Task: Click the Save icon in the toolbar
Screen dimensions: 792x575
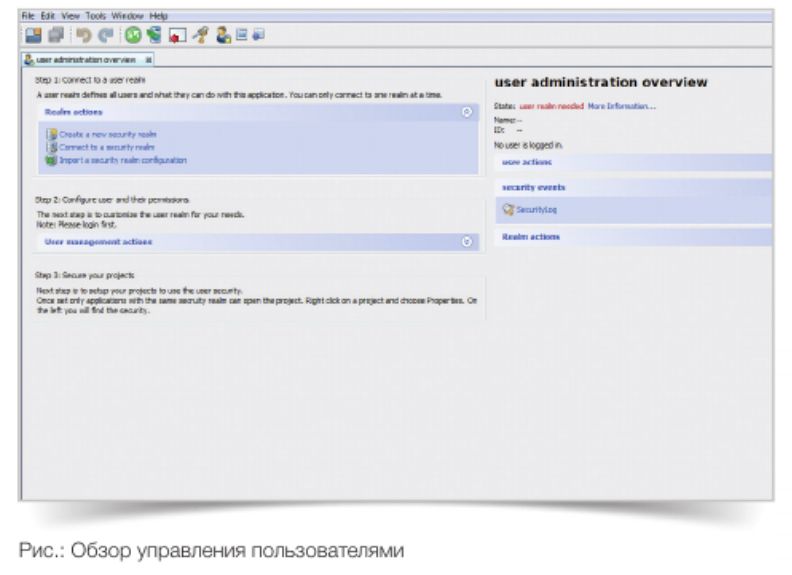Action: [31, 35]
